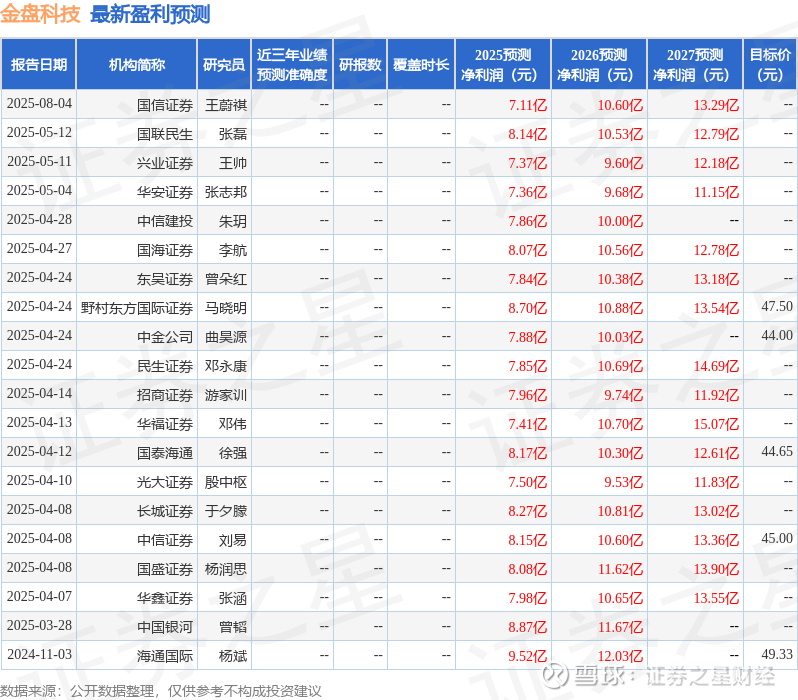
Task: Click the date 2025-04-27
Action: point(39,249)
